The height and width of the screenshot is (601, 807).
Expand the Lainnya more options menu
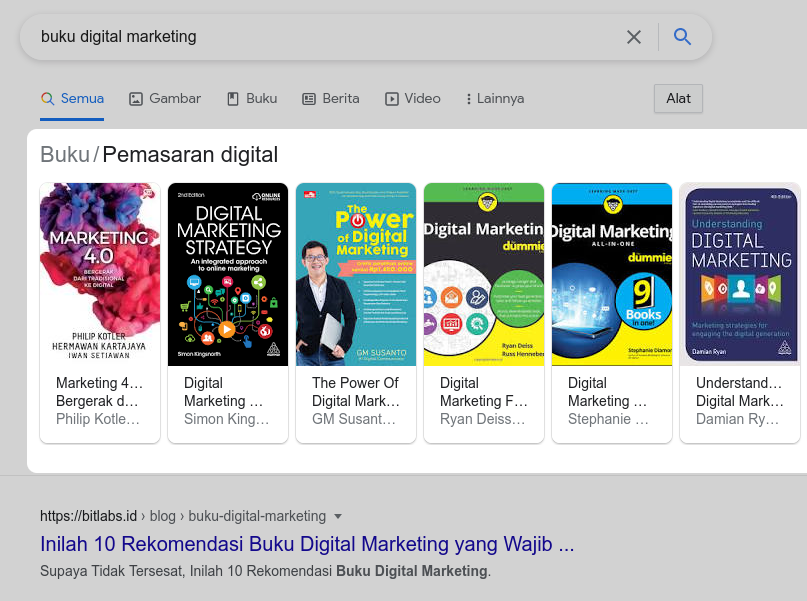coord(494,98)
